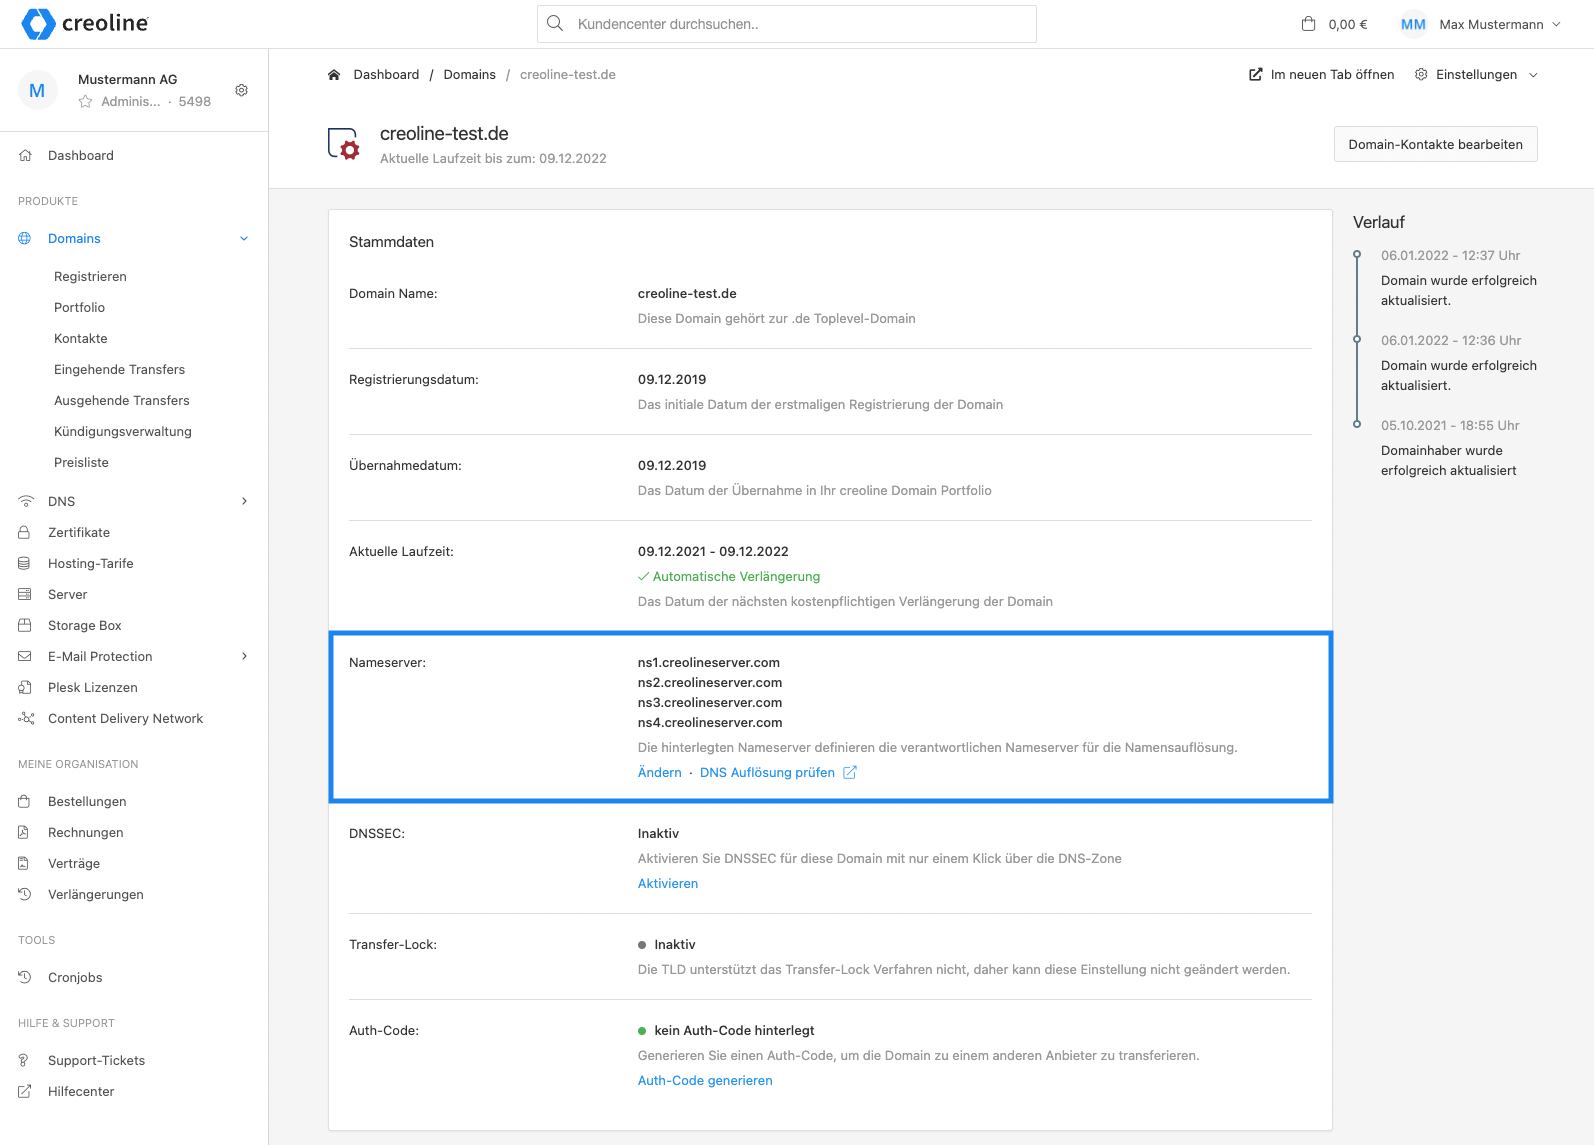Viewport: 1594px width, 1145px height.
Task: Click Im neuen Tab öffnen
Action: click(x=1321, y=75)
